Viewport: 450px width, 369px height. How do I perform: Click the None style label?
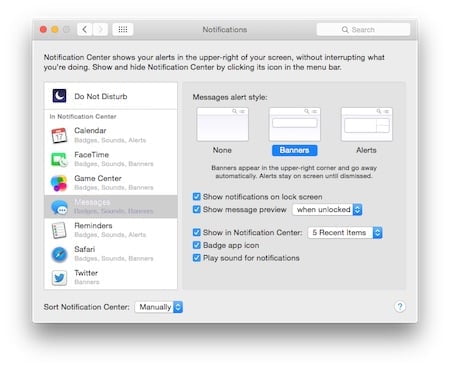222,150
